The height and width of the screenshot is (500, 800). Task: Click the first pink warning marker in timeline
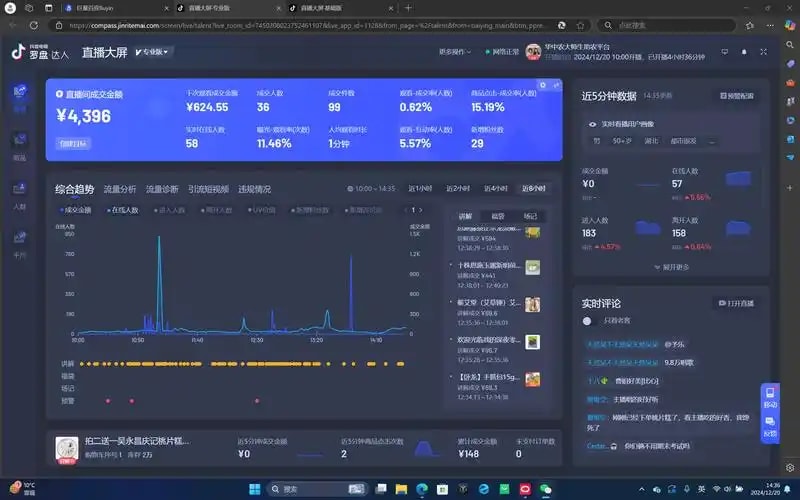(x=108, y=401)
